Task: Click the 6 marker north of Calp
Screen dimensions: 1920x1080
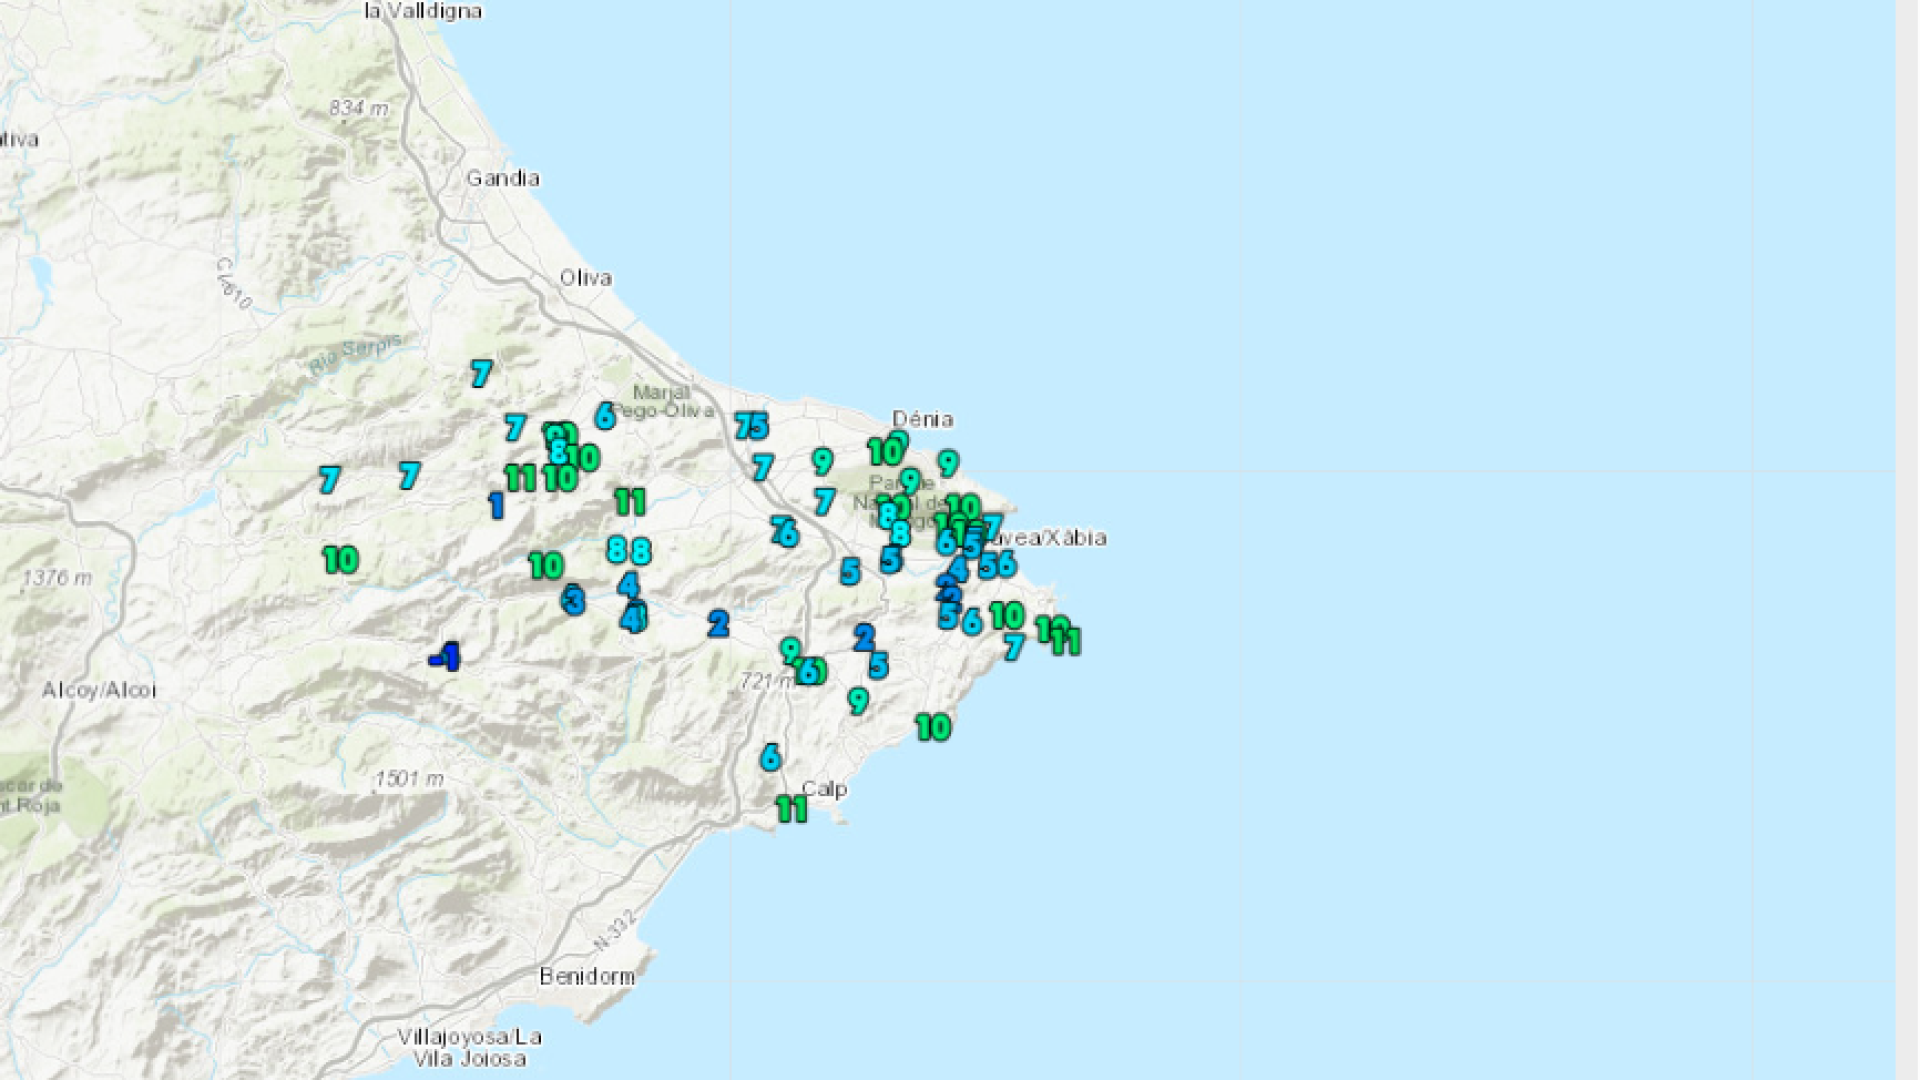Action: coord(769,757)
